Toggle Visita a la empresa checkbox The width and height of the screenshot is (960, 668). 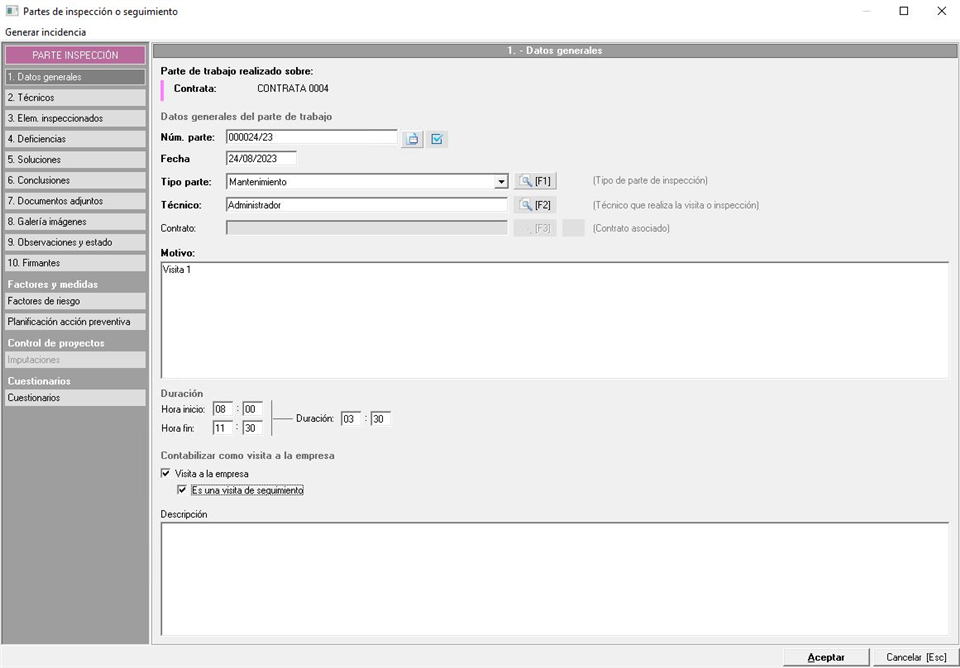[x=165, y=473]
